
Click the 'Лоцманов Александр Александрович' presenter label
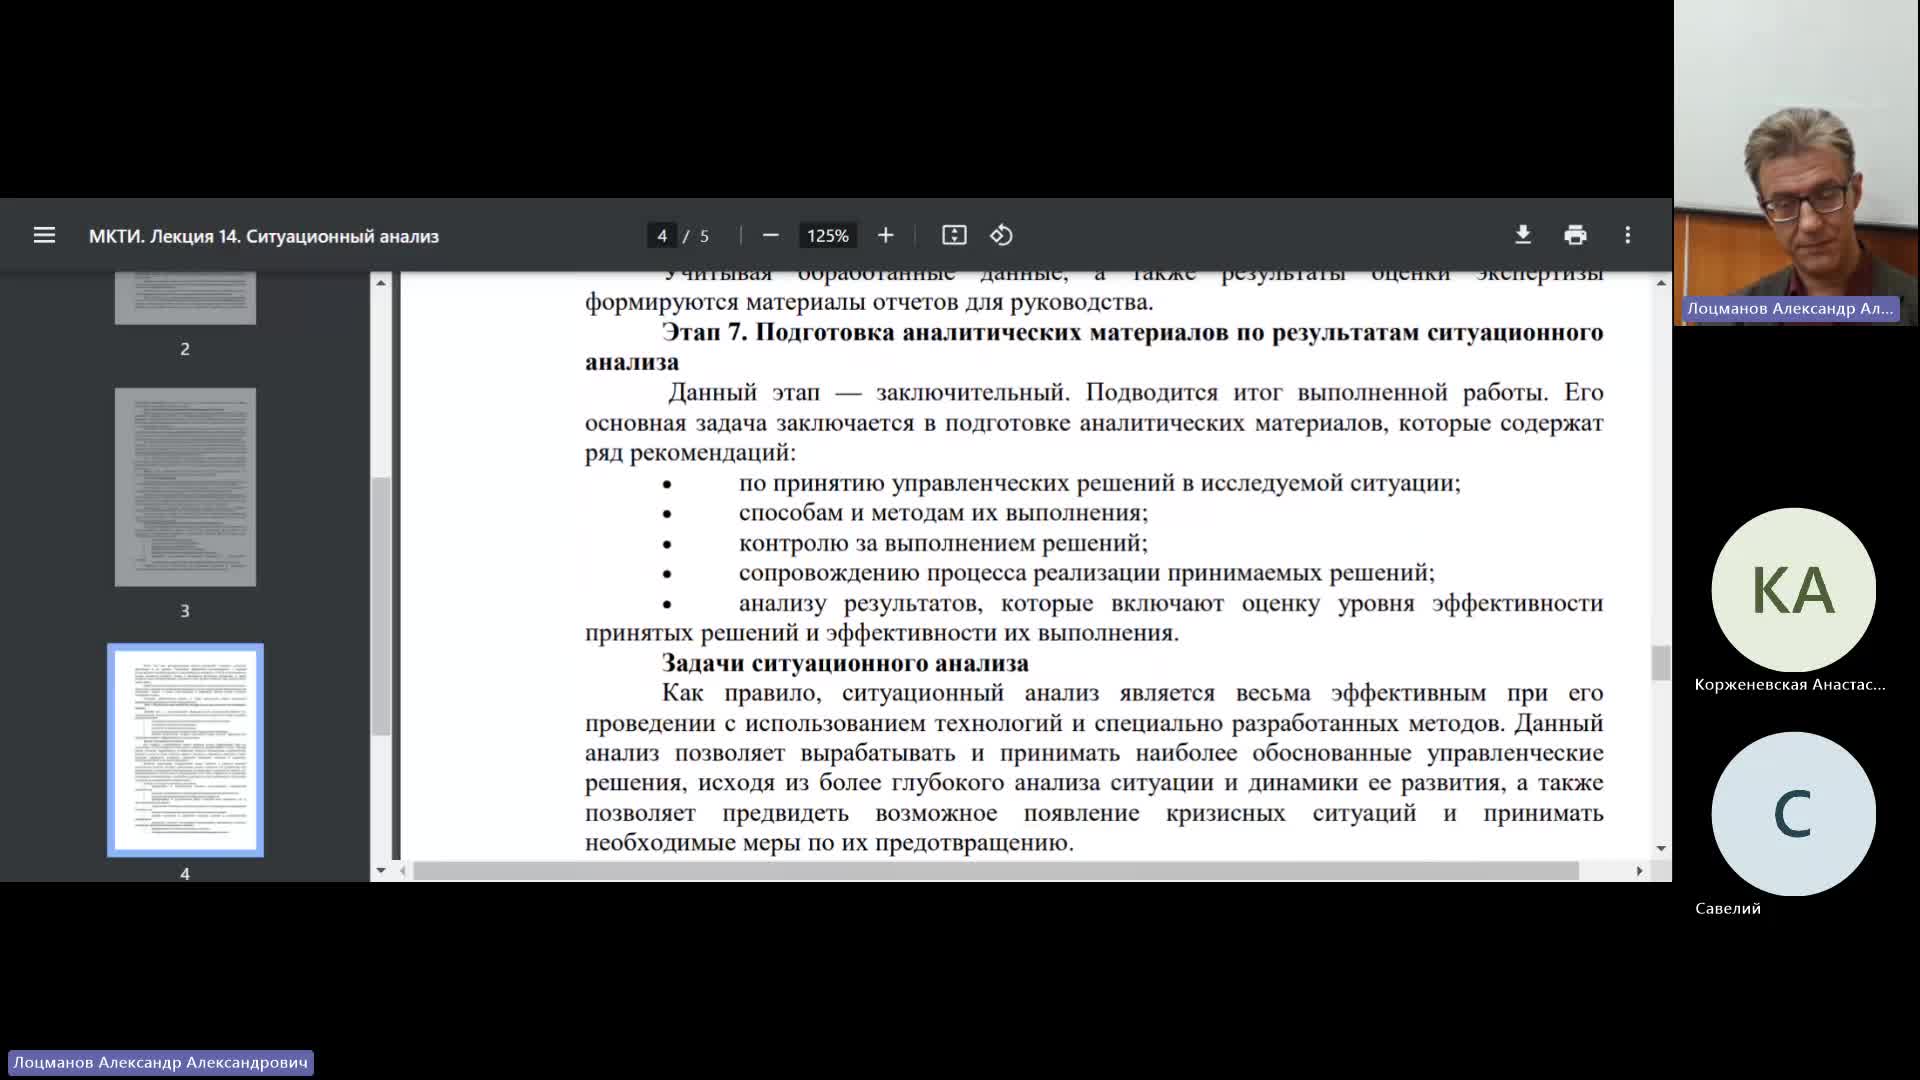161,1062
